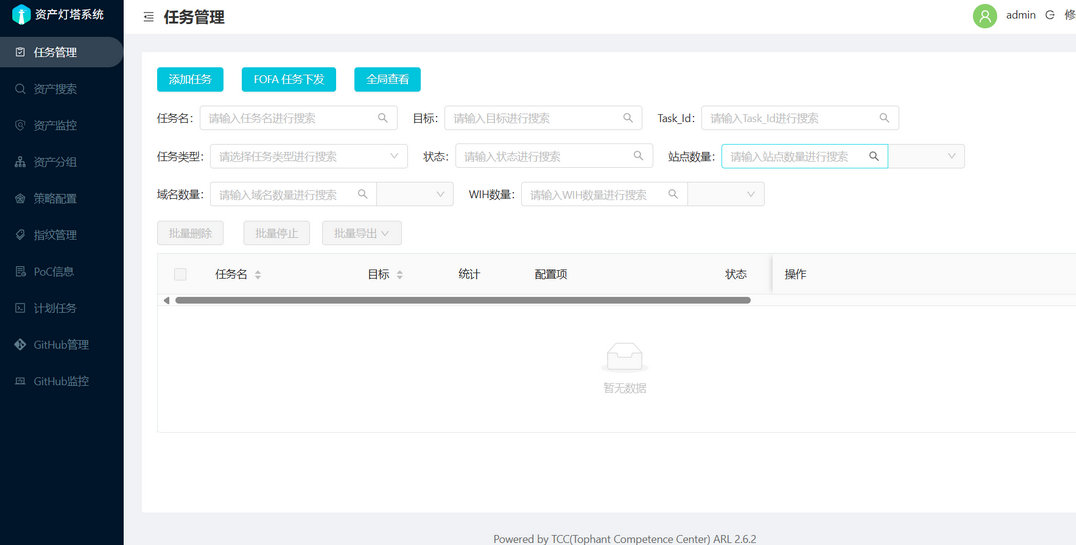This screenshot has width=1076, height=545.
Task: Focus the 站点数量 search input
Action: pos(805,156)
